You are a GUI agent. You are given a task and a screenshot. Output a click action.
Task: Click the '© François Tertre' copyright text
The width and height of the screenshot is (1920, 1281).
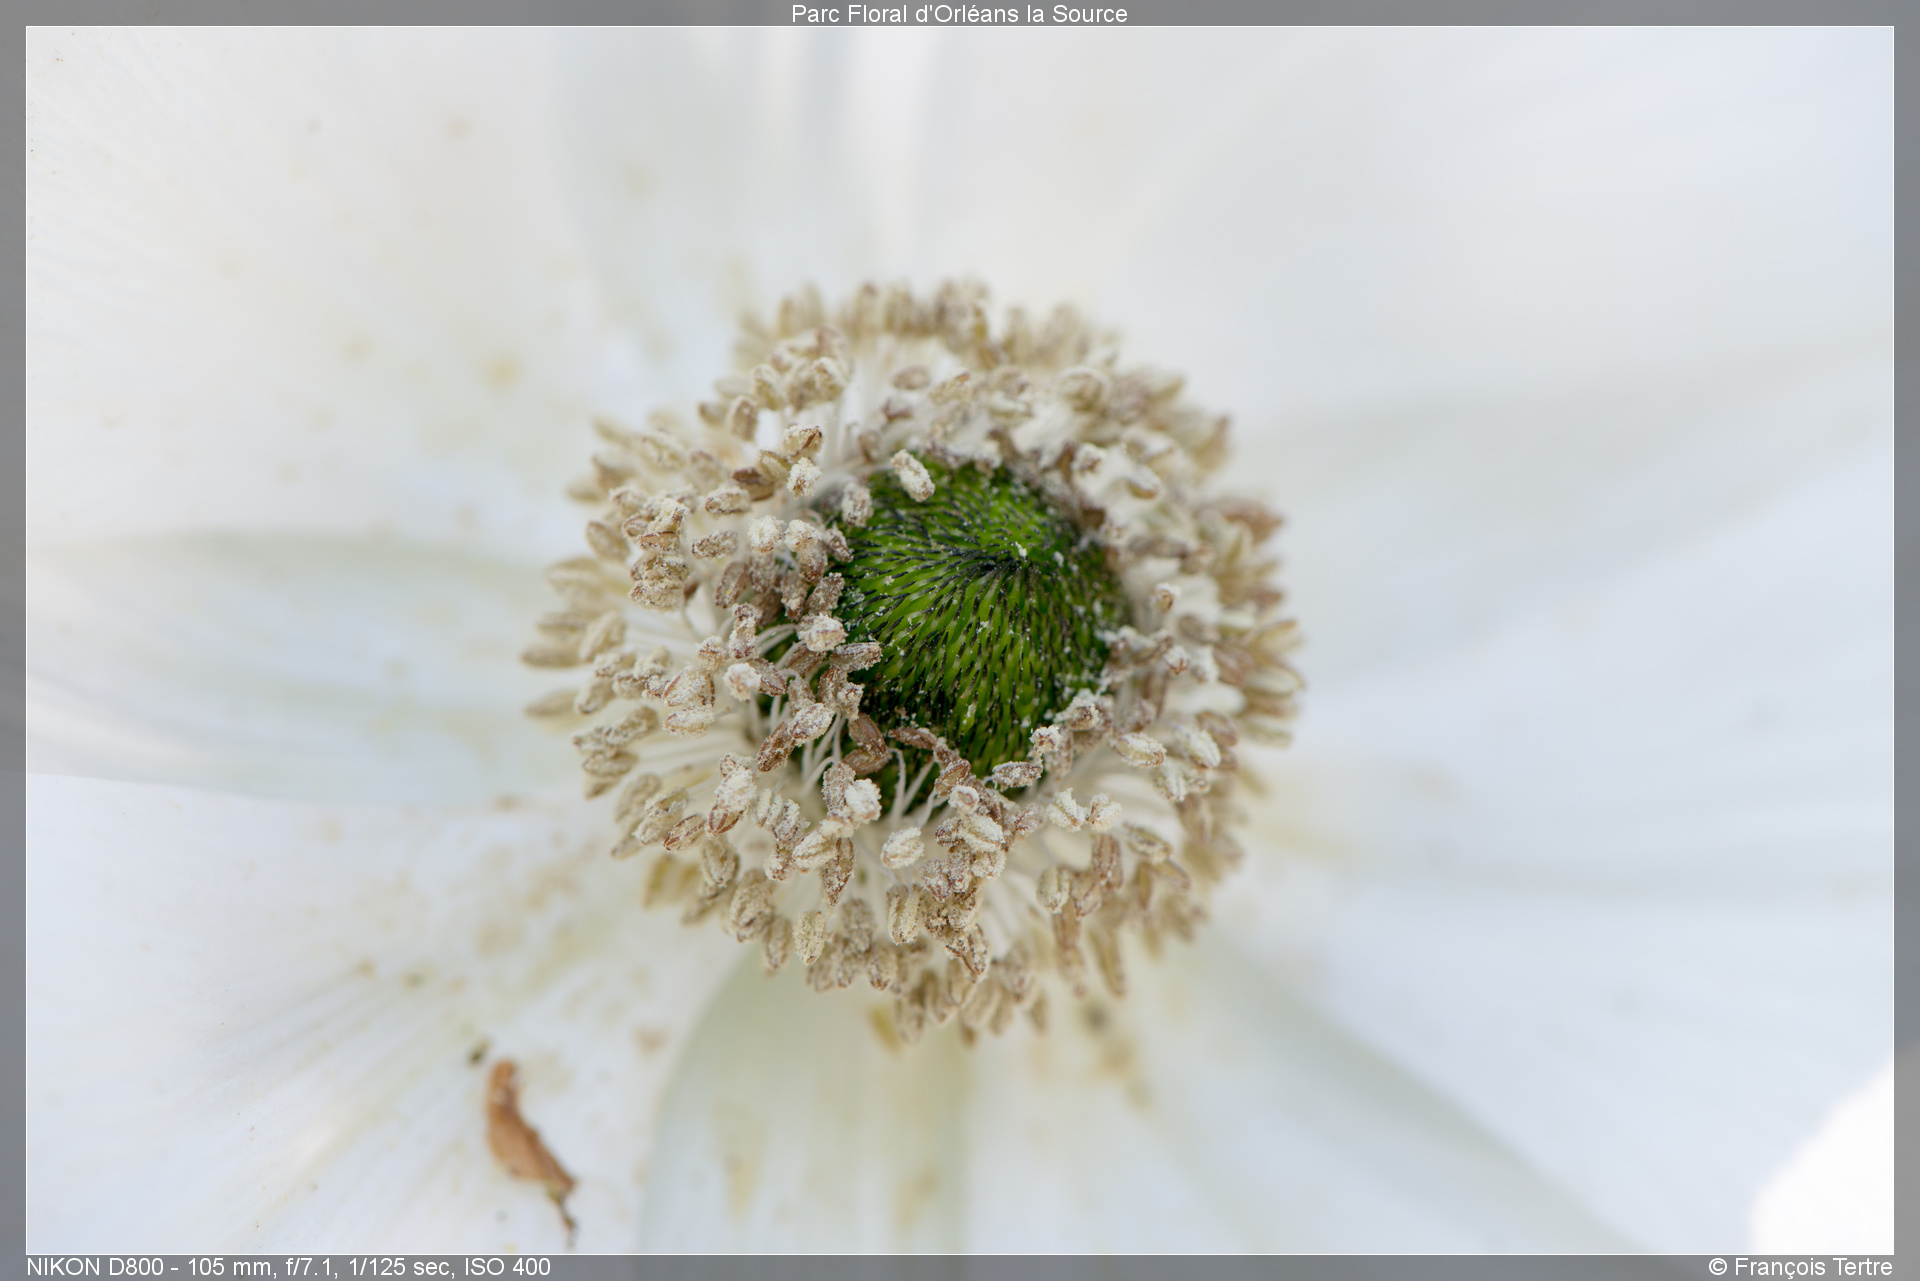[1800, 1267]
